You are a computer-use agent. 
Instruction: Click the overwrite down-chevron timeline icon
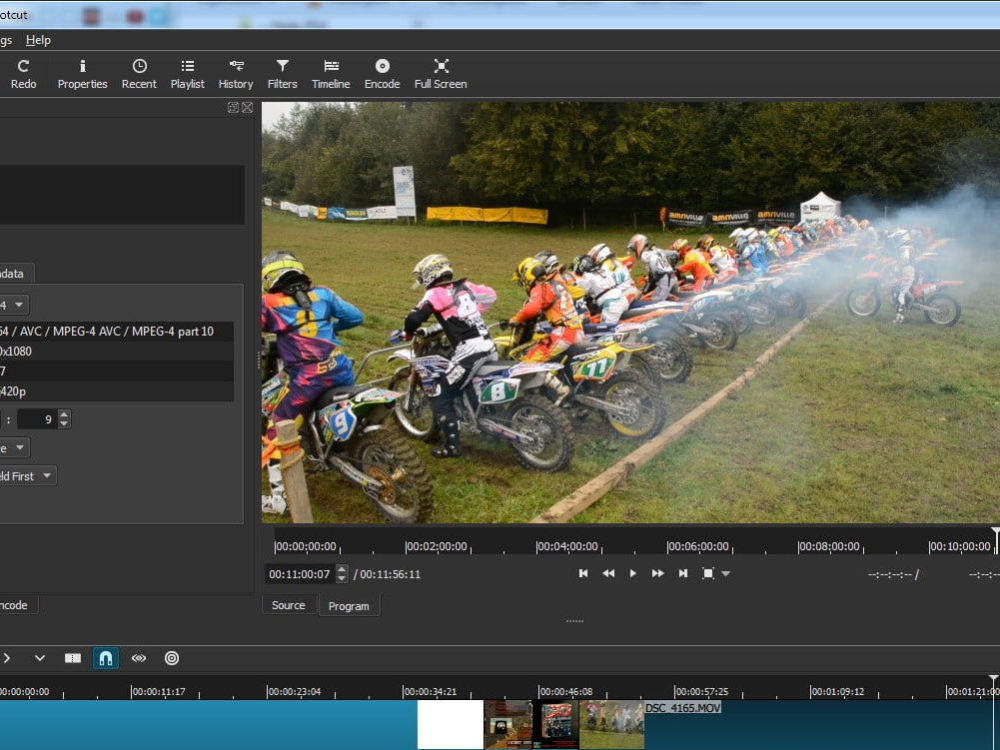(x=40, y=658)
